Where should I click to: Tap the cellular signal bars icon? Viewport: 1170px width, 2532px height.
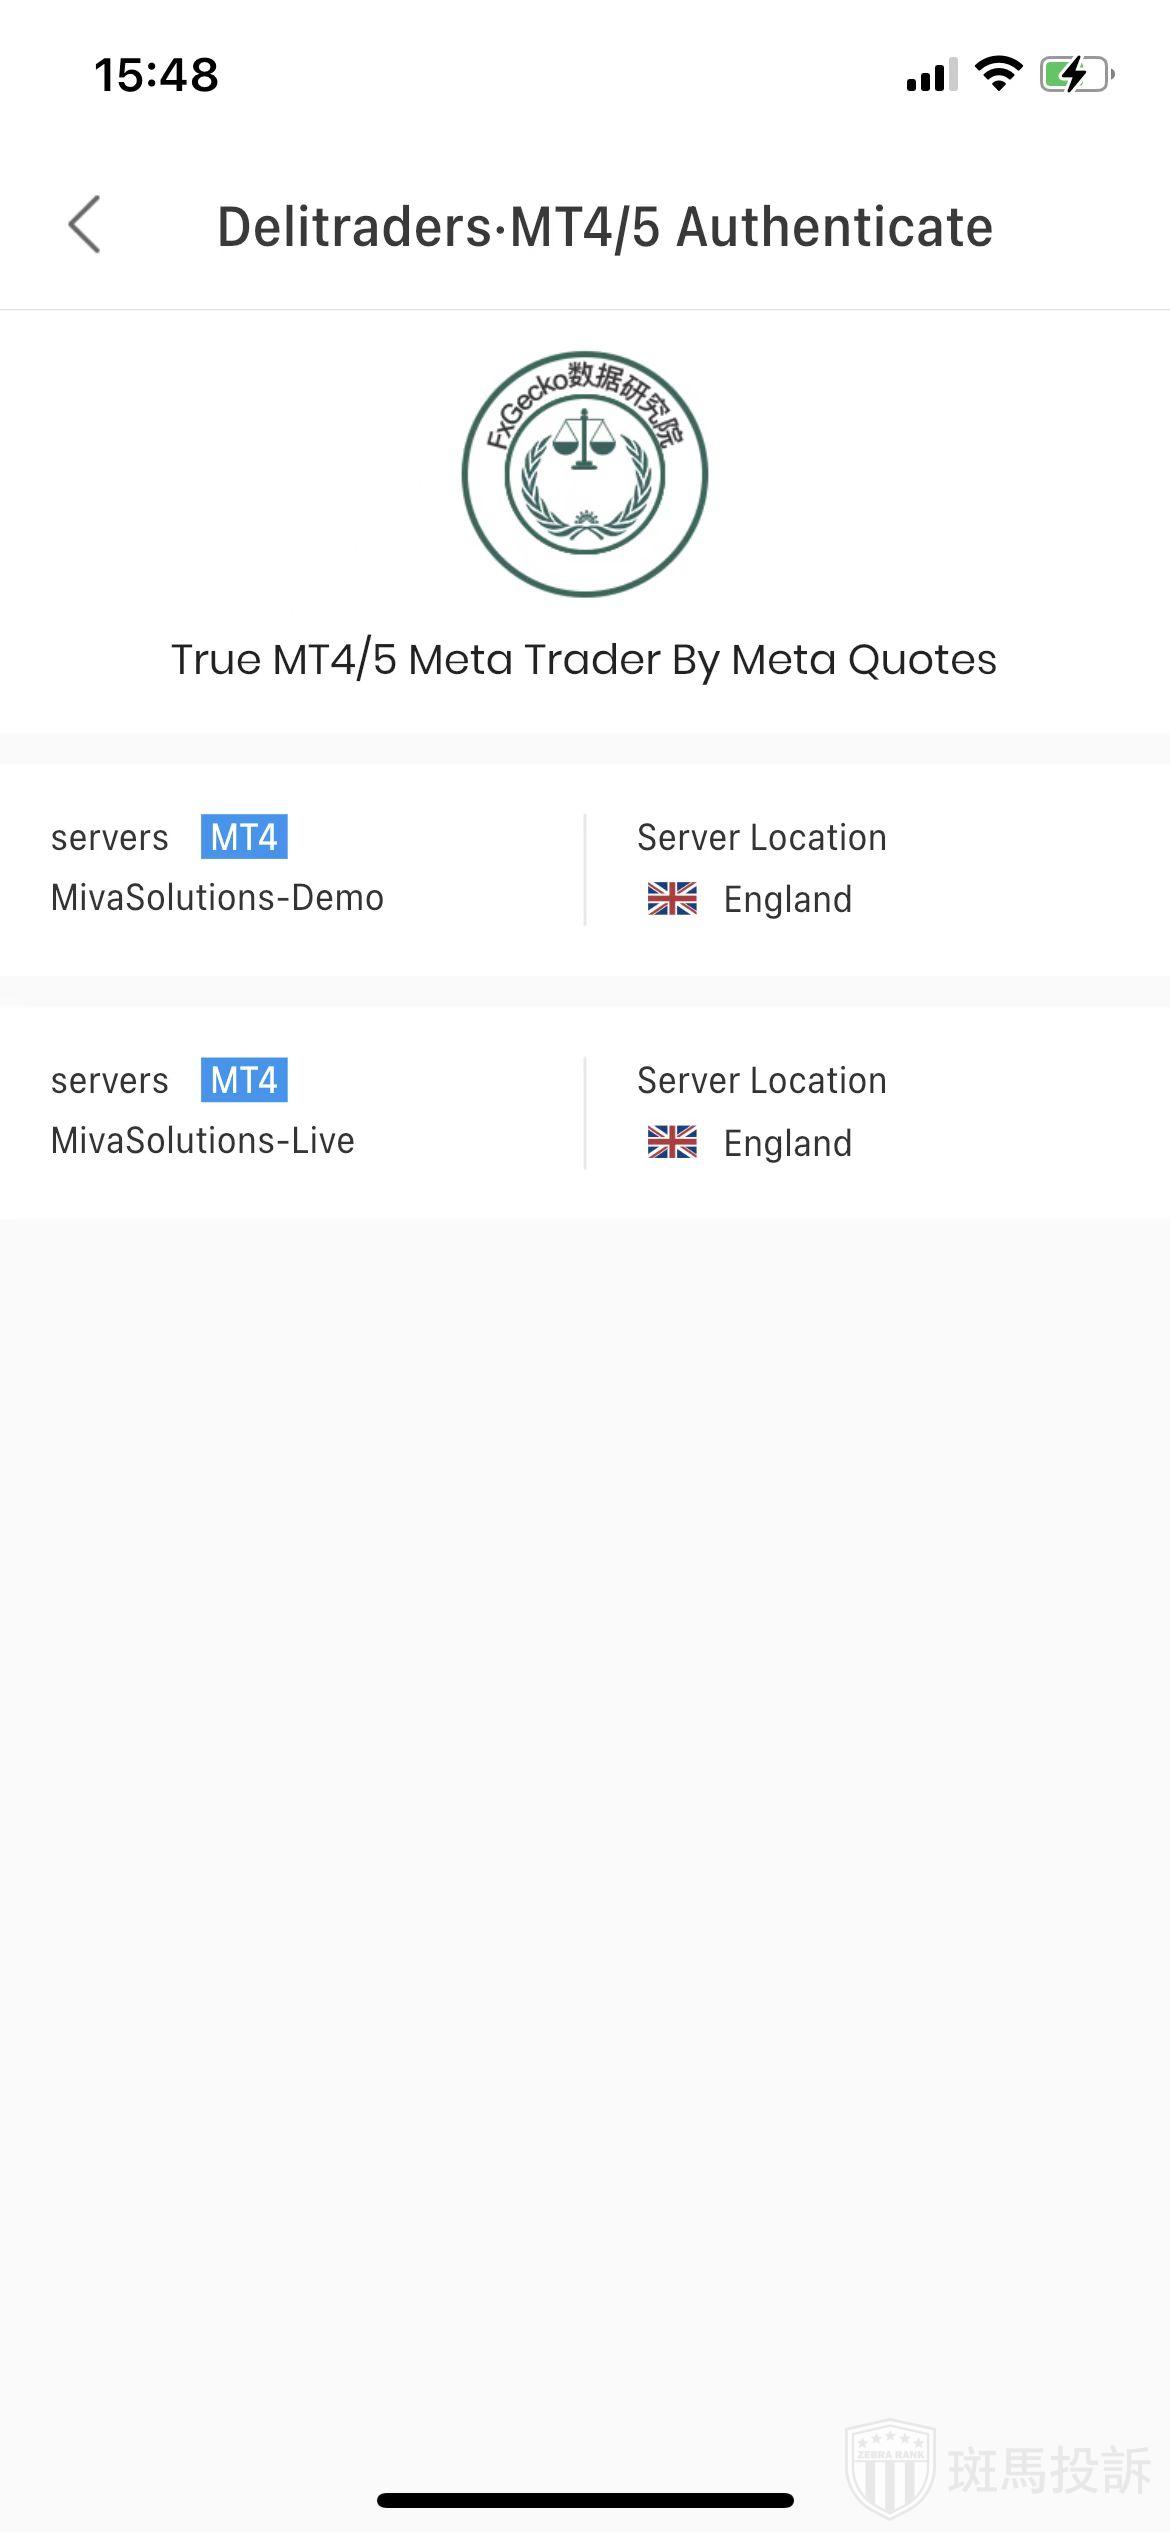(931, 75)
